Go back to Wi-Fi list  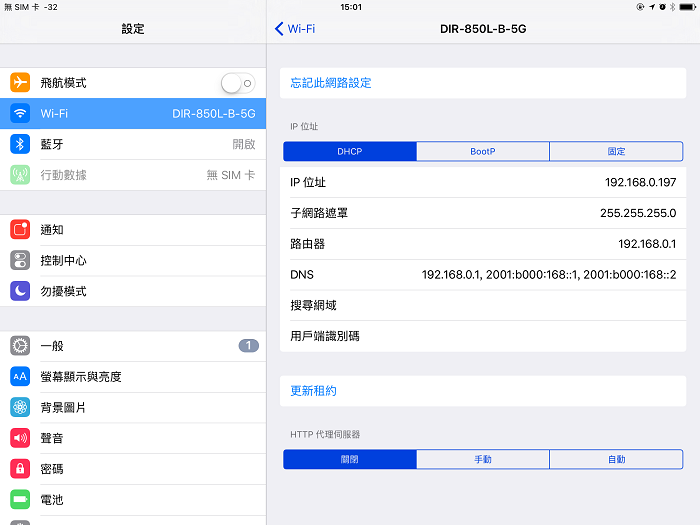295,29
